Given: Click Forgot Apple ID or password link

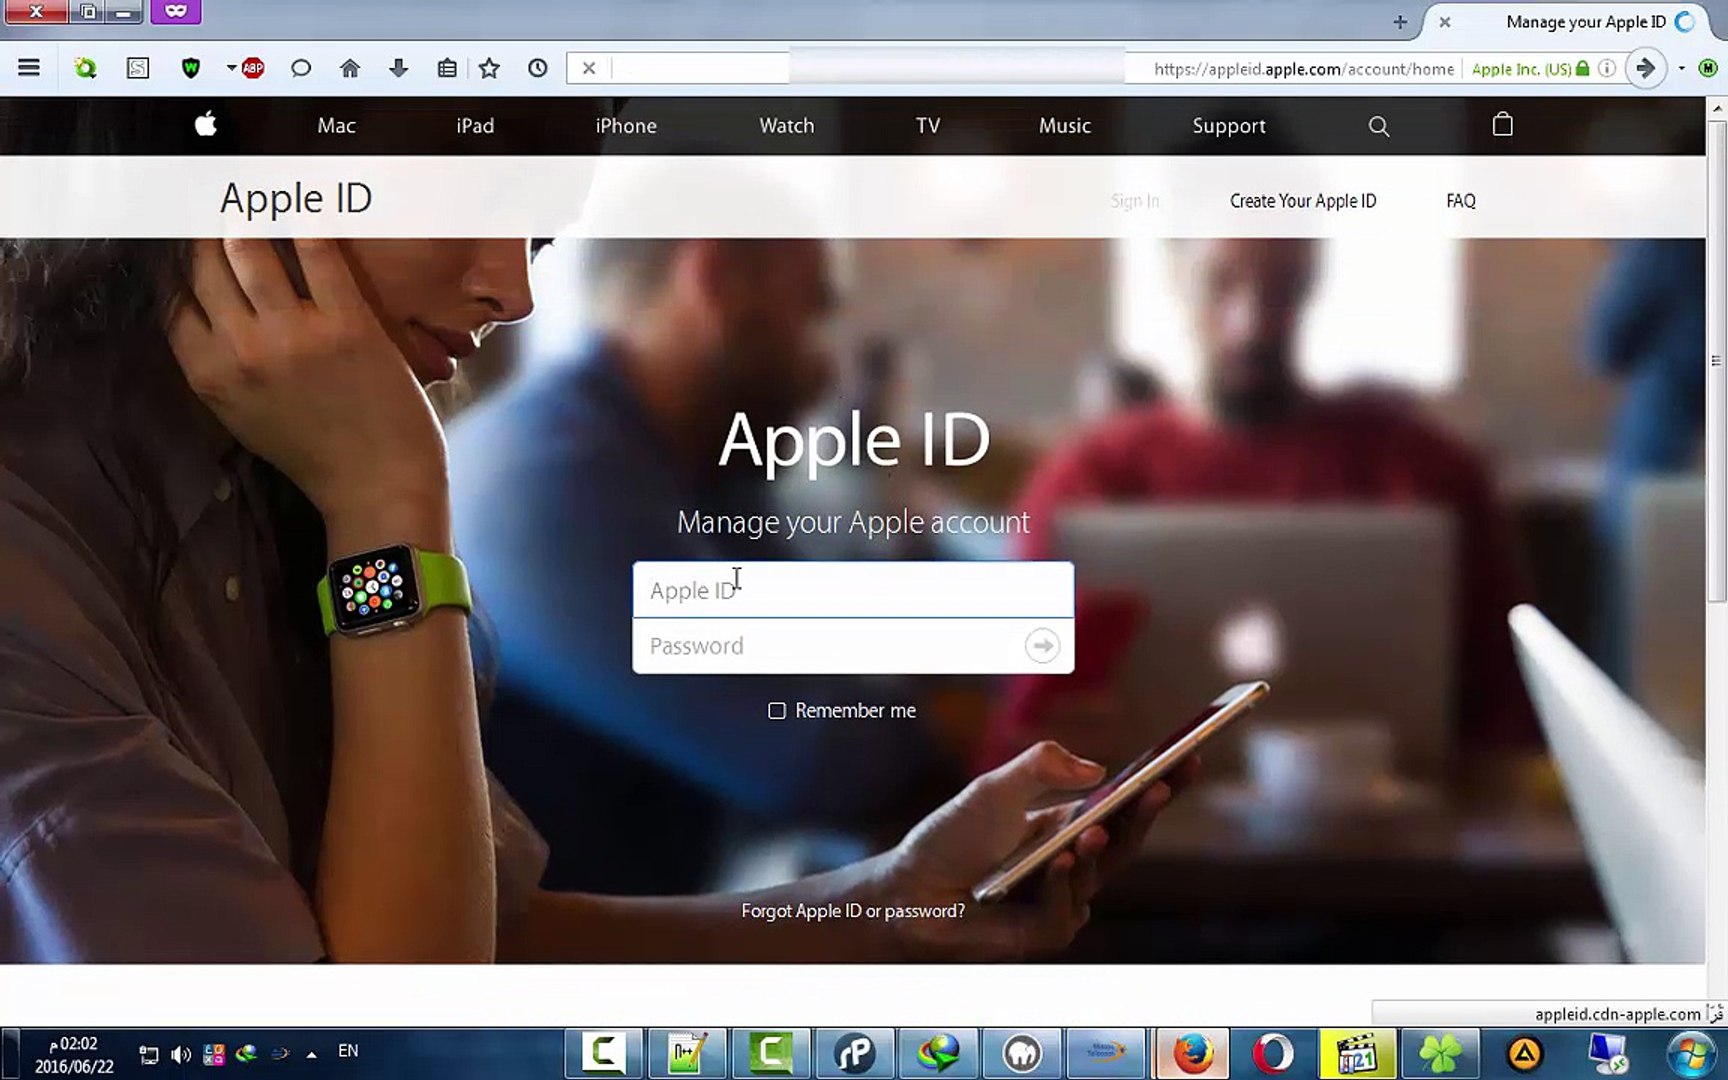Looking at the screenshot, I should pyautogui.click(x=853, y=911).
